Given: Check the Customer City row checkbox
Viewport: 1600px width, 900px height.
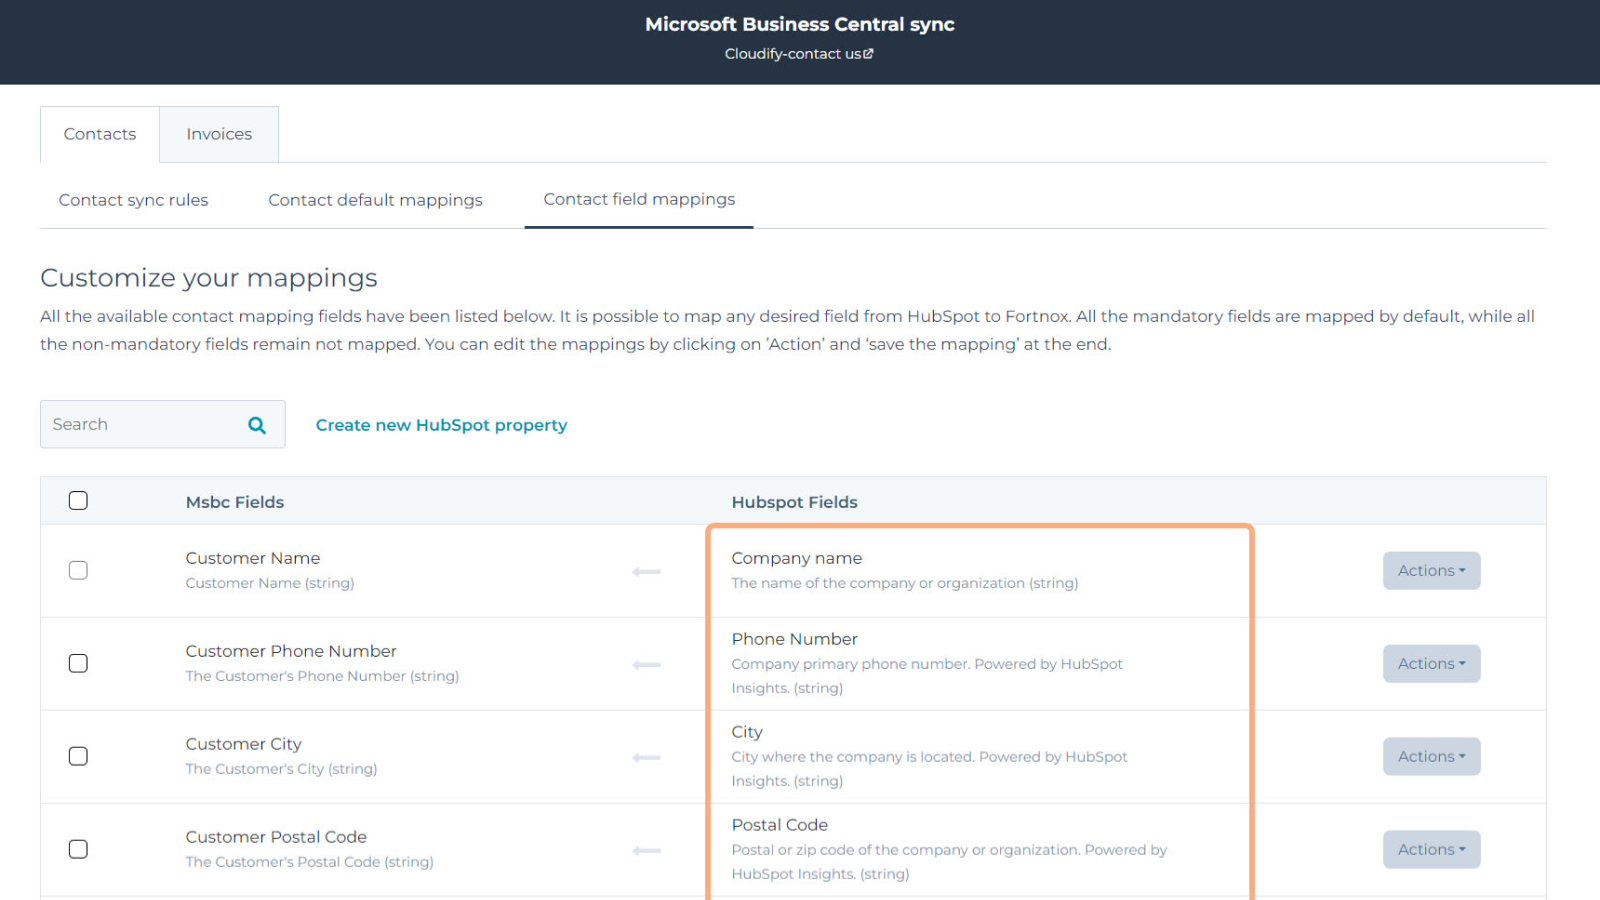Looking at the screenshot, I should pos(78,756).
